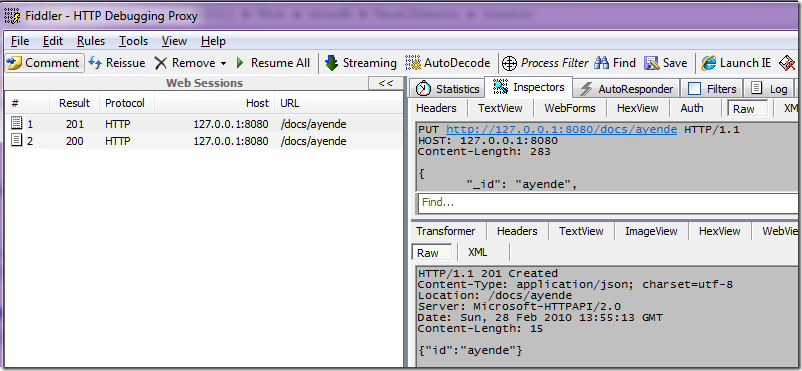This screenshot has width=802, height=371.
Task: Open the response XML tab
Action: 478,252
